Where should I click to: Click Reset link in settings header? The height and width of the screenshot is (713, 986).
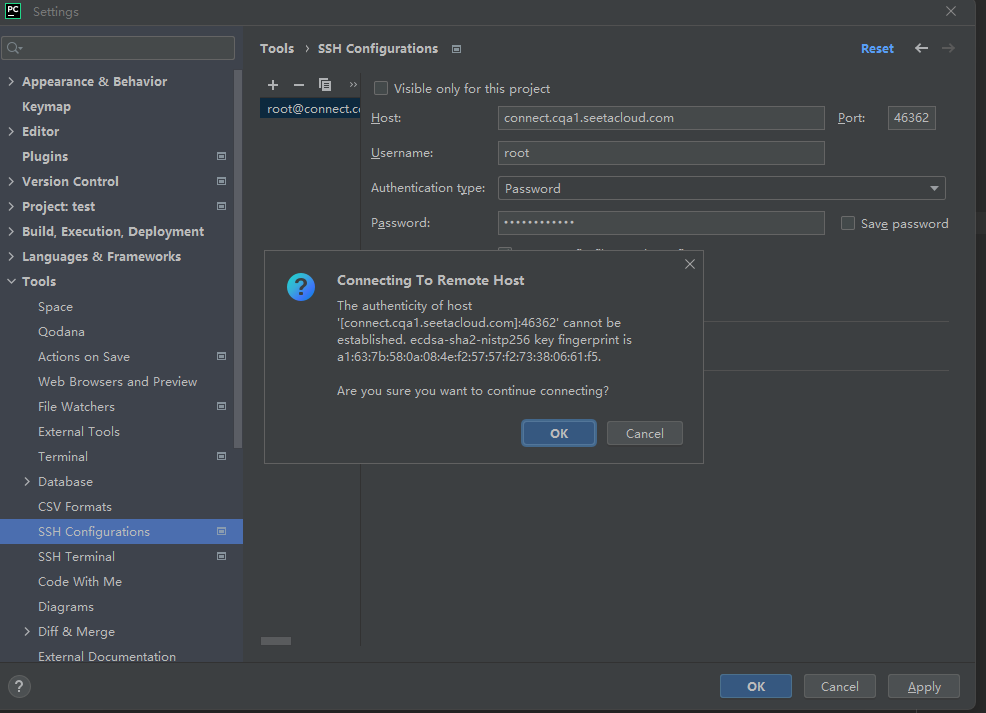coord(877,49)
